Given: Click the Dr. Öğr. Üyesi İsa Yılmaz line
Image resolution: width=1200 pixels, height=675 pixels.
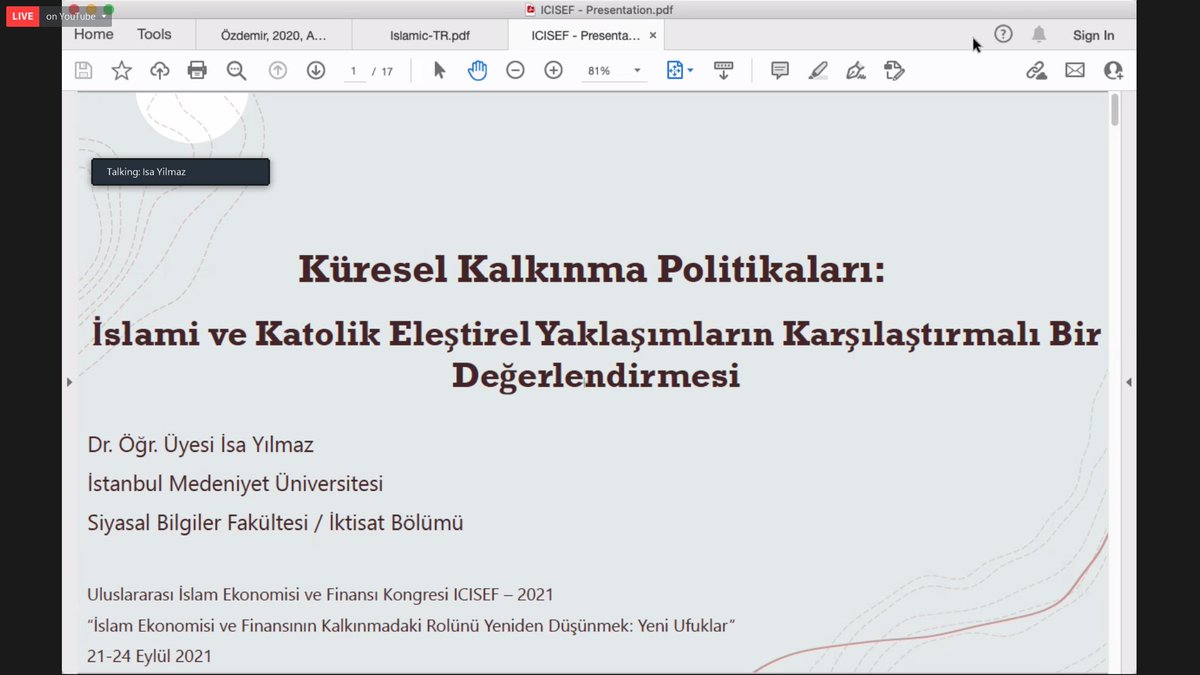Looking at the screenshot, I should 200,444.
